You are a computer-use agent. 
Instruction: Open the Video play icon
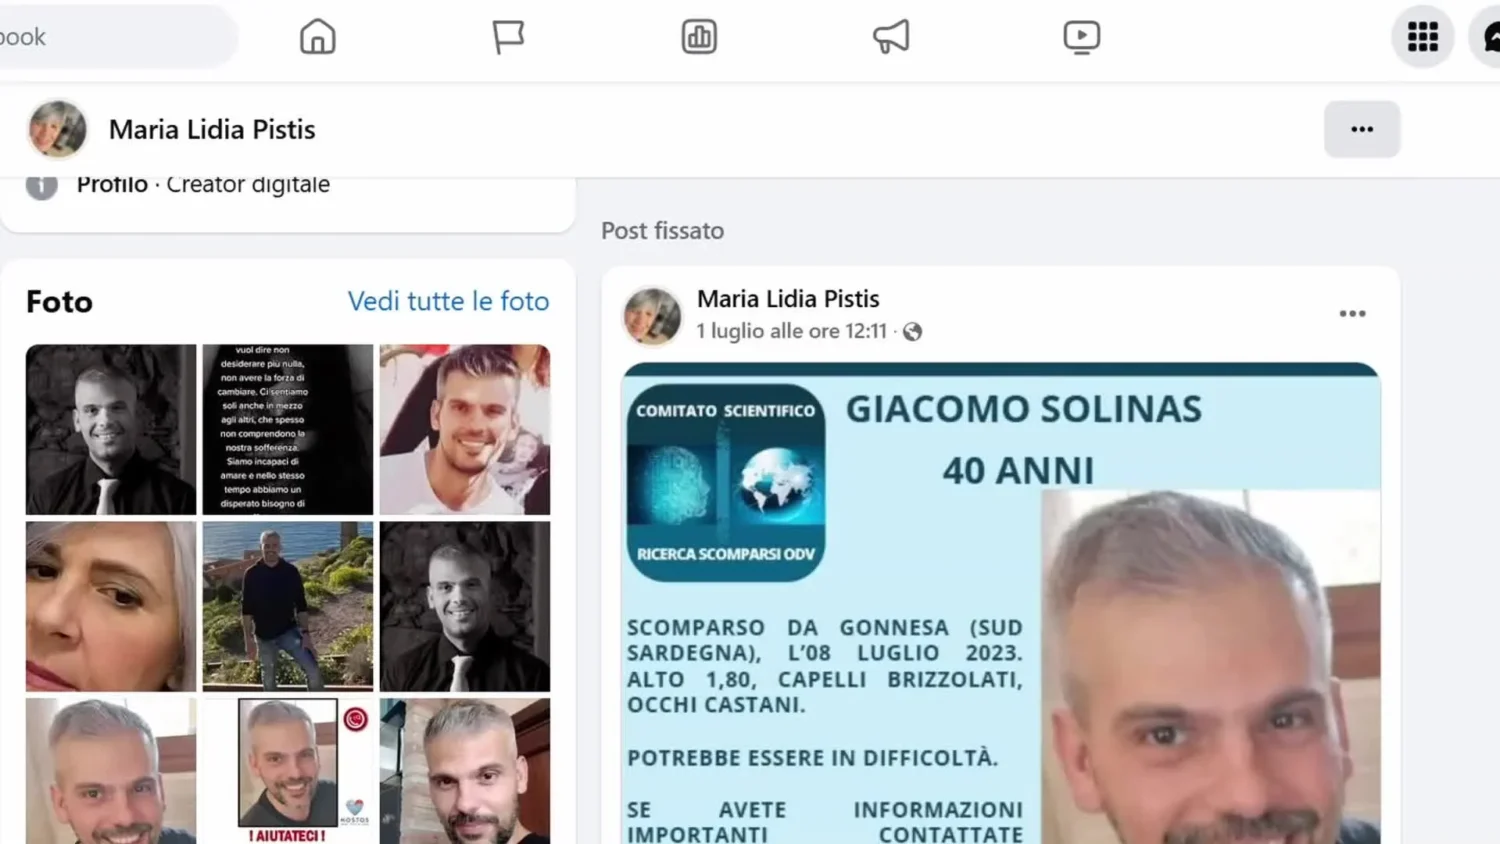[x=1081, y=37]
